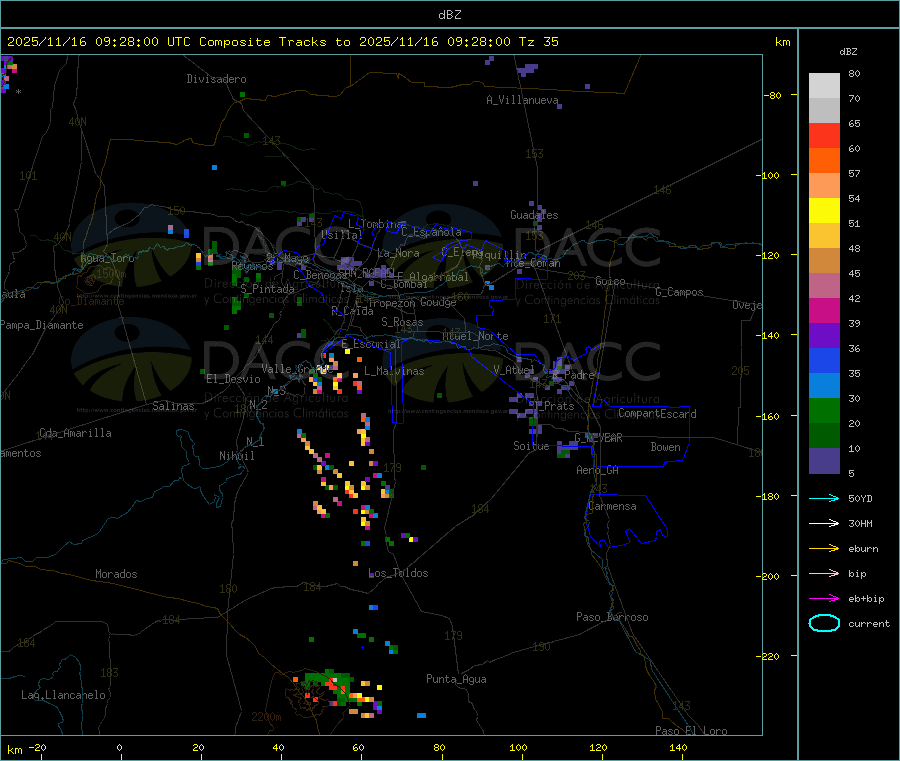The height and width of the screenshot is (761, 900).
Task: Click the S_Rosas map label
Action: (402, 322)
